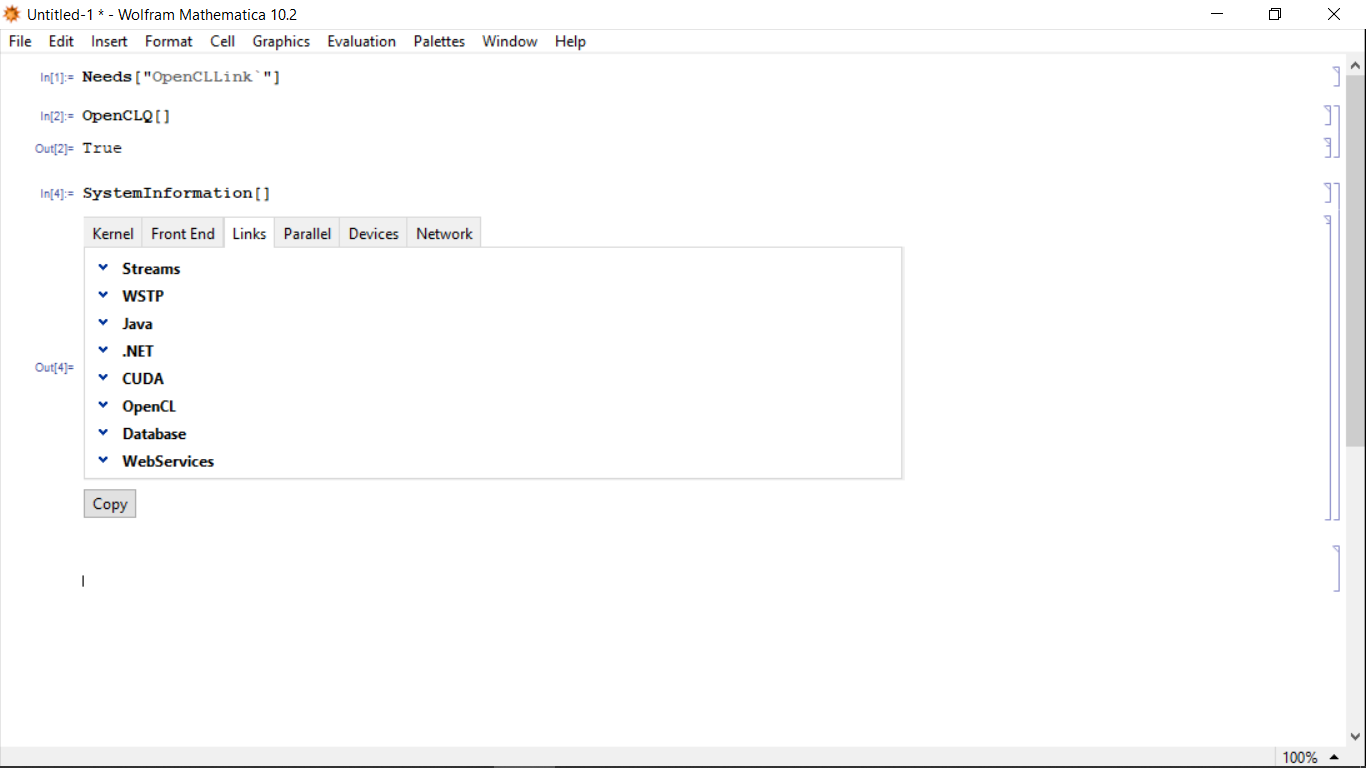This screenshot has width=1366, height=768.
Task: Switch to the Devices tab
Action: [x=374, y=233]
